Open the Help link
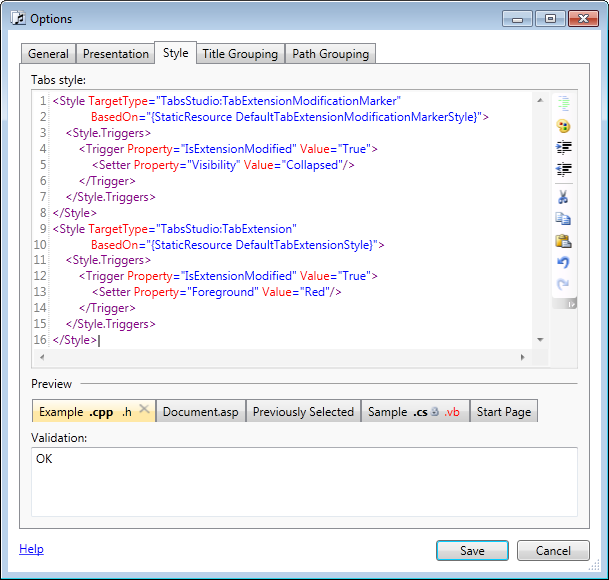Image resolution: width=609 pixels, height=580 pixels. point(31,549)
